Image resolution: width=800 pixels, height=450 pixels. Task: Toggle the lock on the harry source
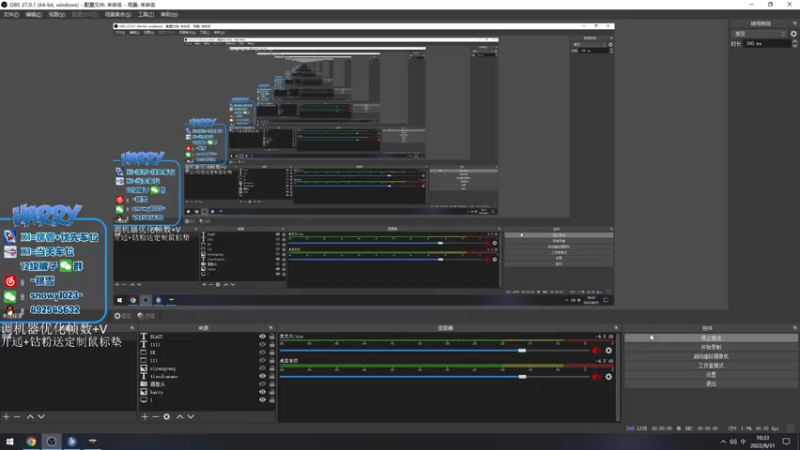point(271,392)
